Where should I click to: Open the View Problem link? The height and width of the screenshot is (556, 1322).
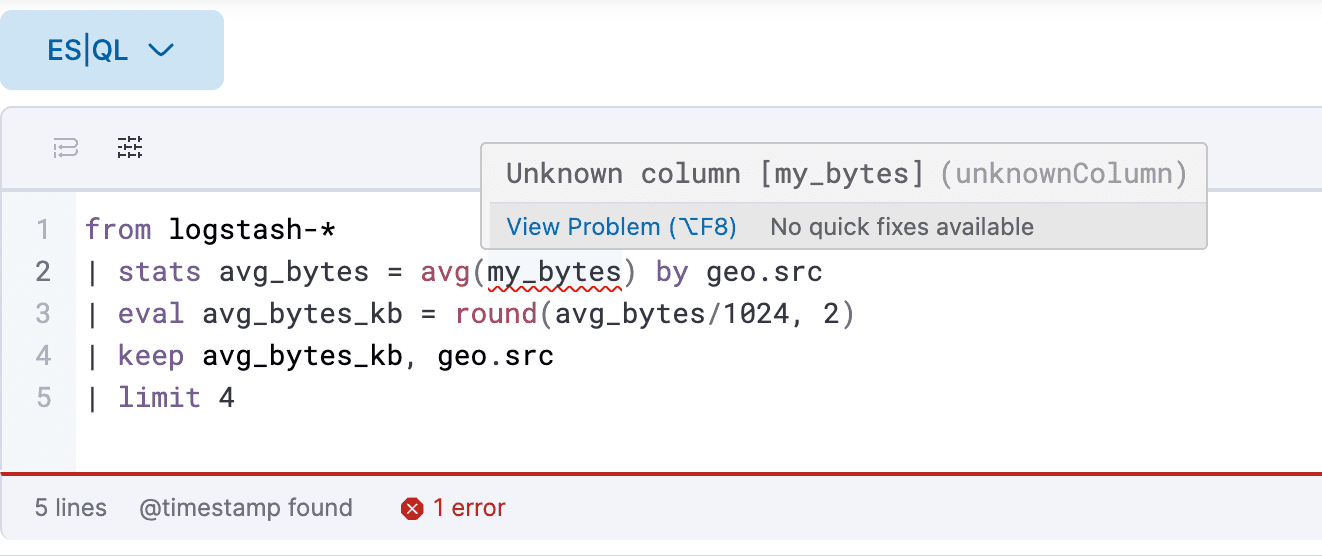point(621,227)
